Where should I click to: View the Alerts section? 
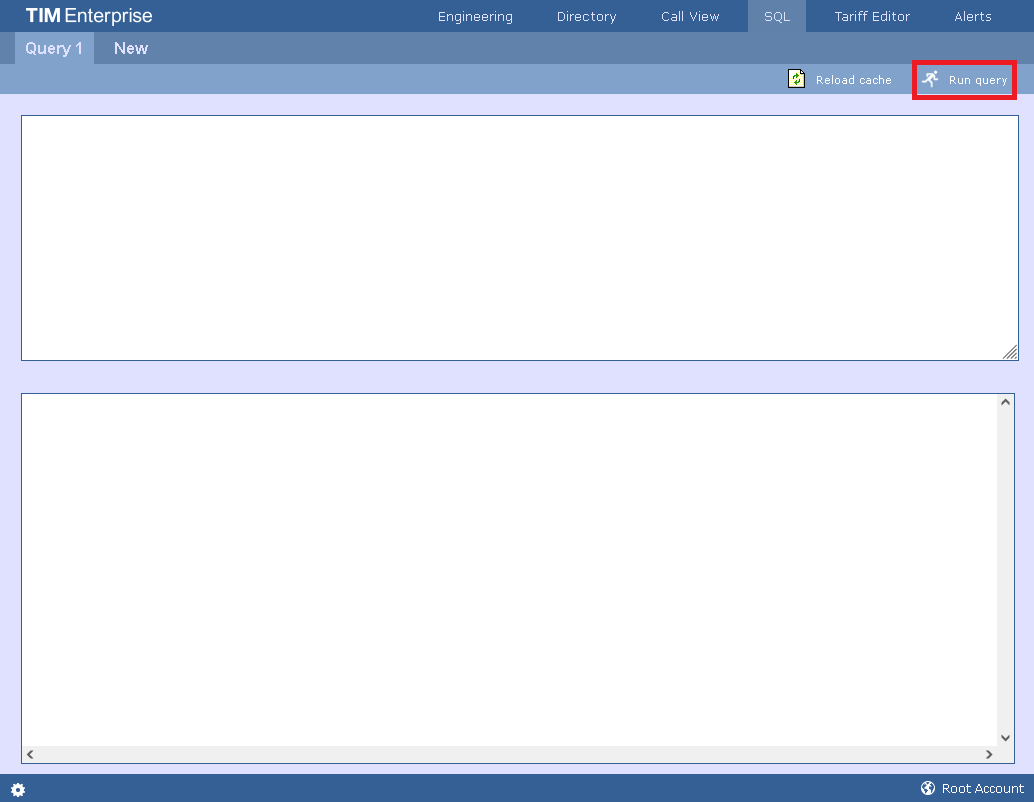[x=972, y=16]
